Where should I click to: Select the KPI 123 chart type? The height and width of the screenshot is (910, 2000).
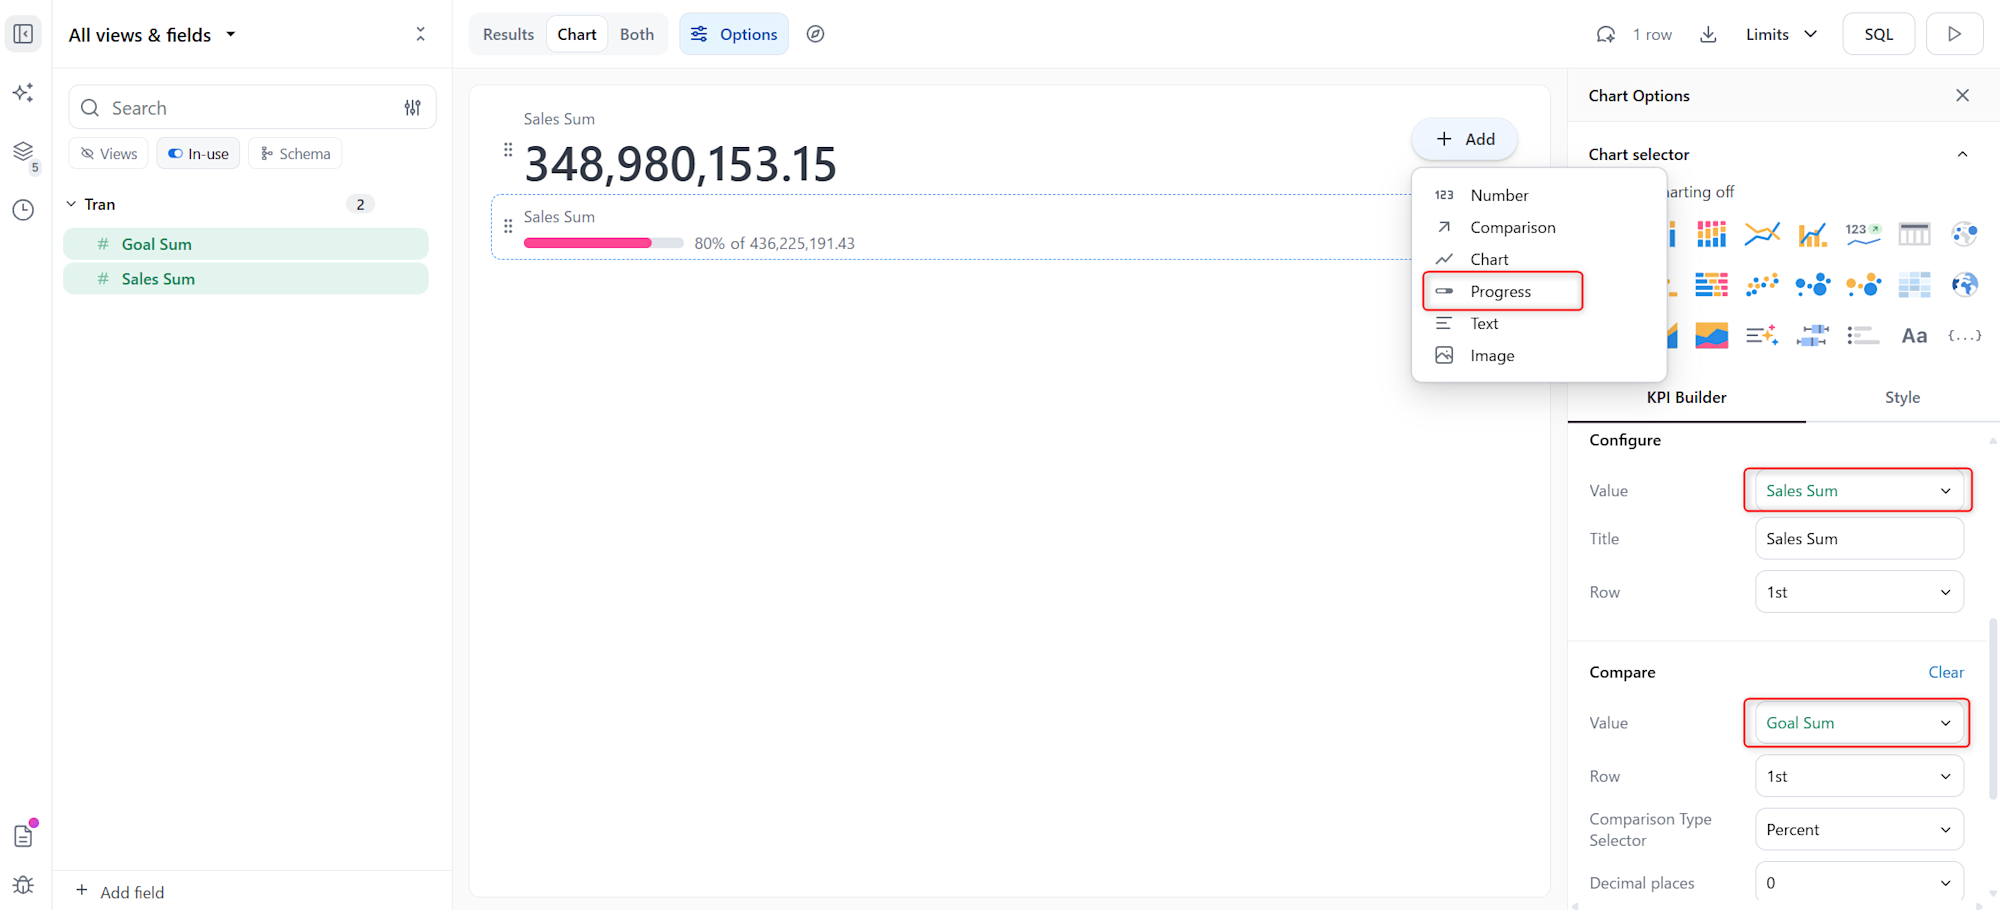point(1863,234)
